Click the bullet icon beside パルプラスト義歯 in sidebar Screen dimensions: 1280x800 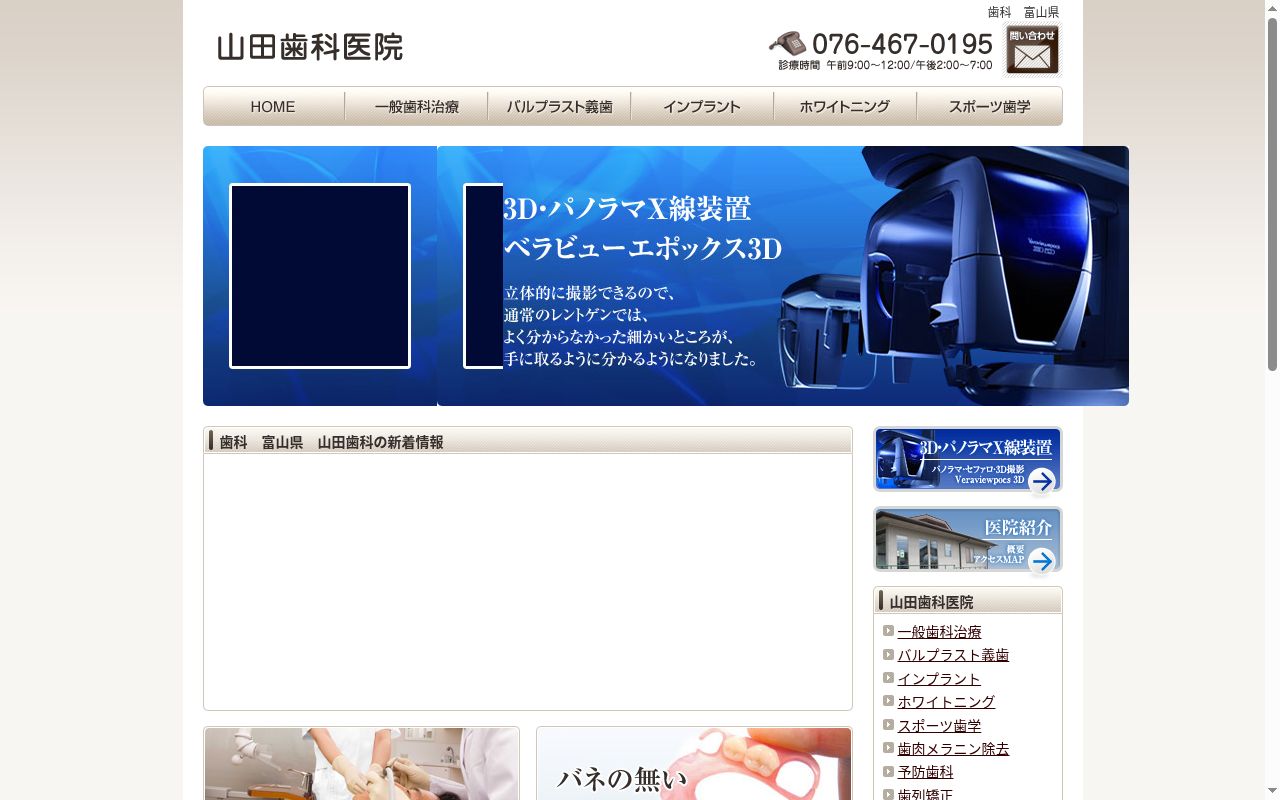coord(888,654)
